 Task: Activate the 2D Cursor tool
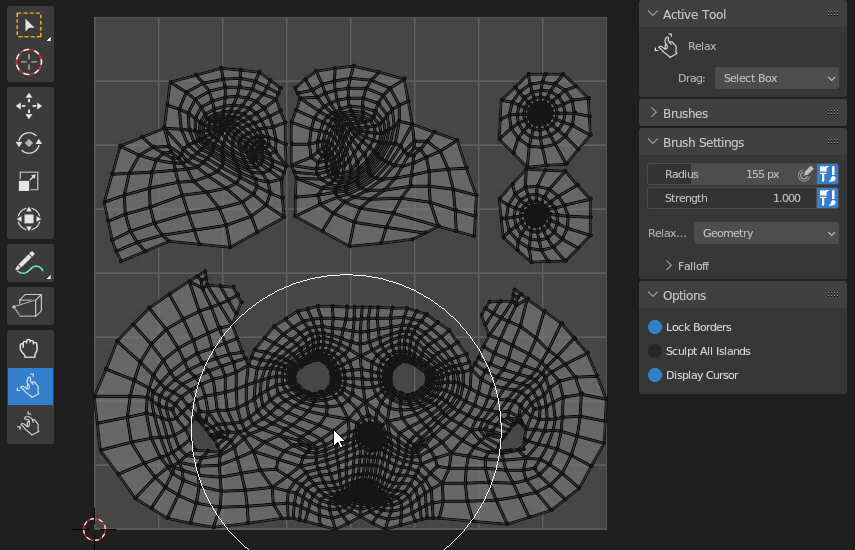[30, 62]
